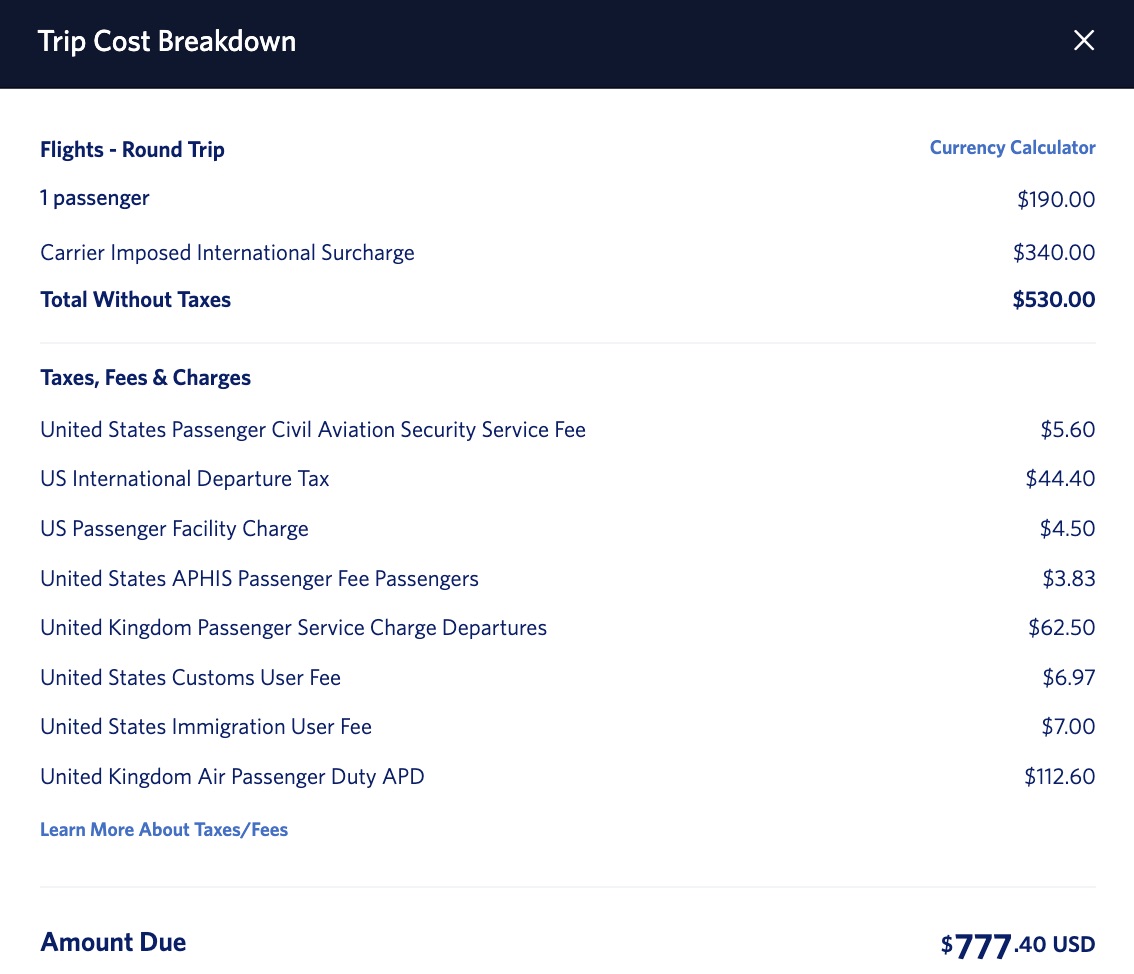Select the US Passenger Facility Charge row
Viewport: 1134px width, 974px height.
pyautogui.click(x=174, y=528)
